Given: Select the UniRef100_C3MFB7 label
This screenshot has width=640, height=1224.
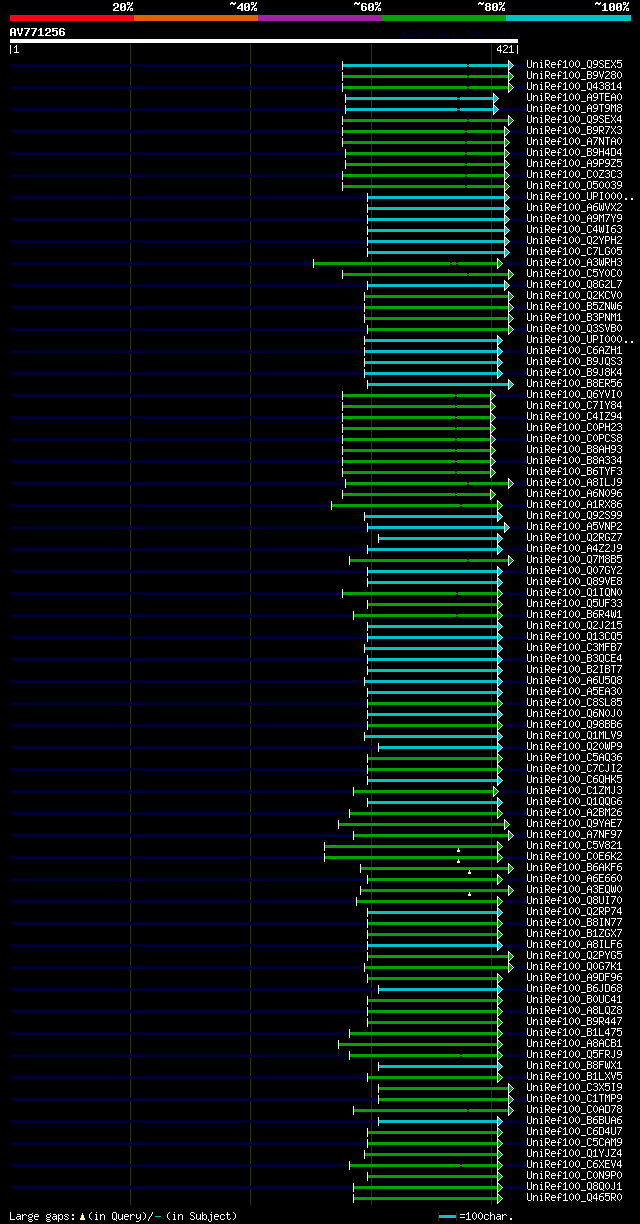Looking at the screenshot, I should click(x=574, y=647).
